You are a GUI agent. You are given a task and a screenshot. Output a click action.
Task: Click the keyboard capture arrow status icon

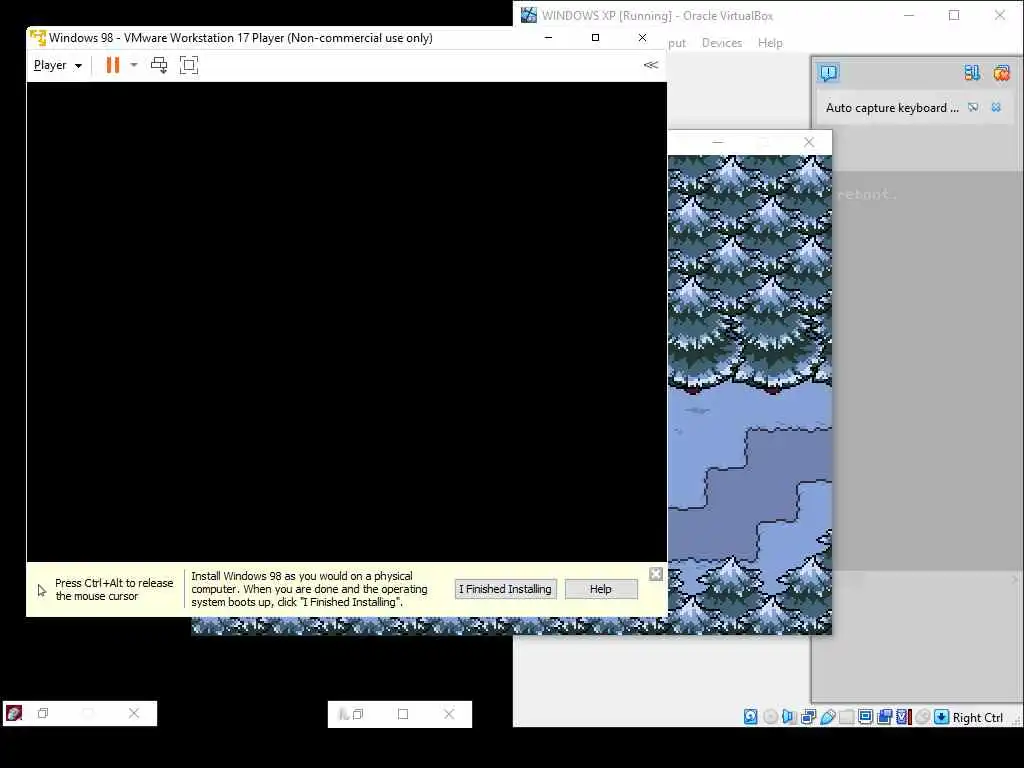pyautogui.click(x=941, y=717)
